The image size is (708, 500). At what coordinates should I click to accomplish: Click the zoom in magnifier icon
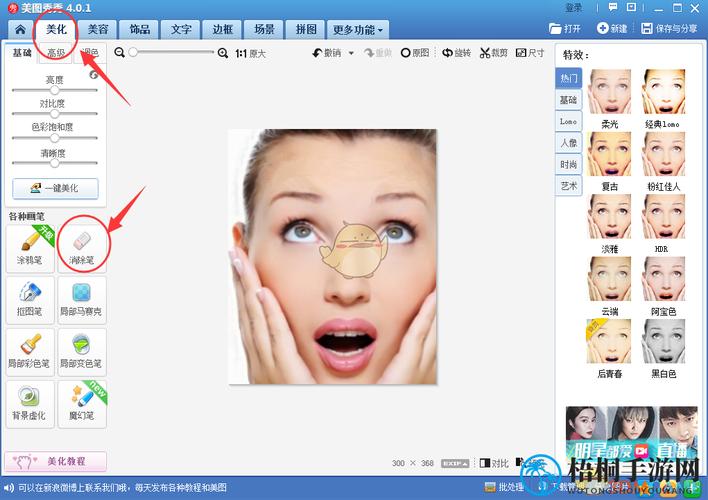223,53
